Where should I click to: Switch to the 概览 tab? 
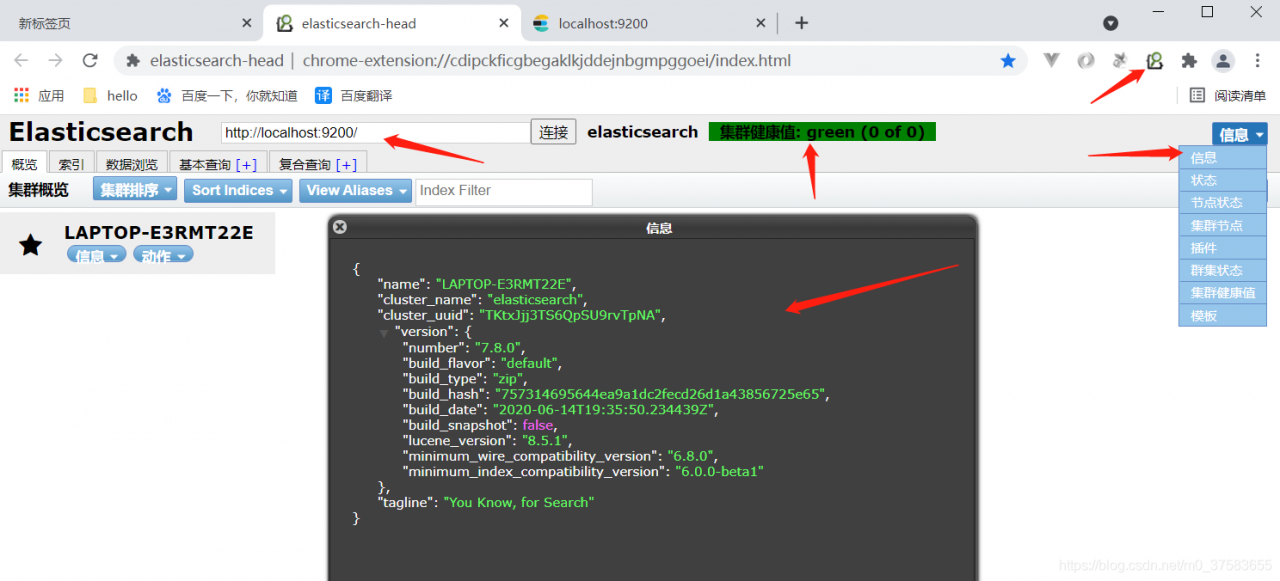point(24,164)
